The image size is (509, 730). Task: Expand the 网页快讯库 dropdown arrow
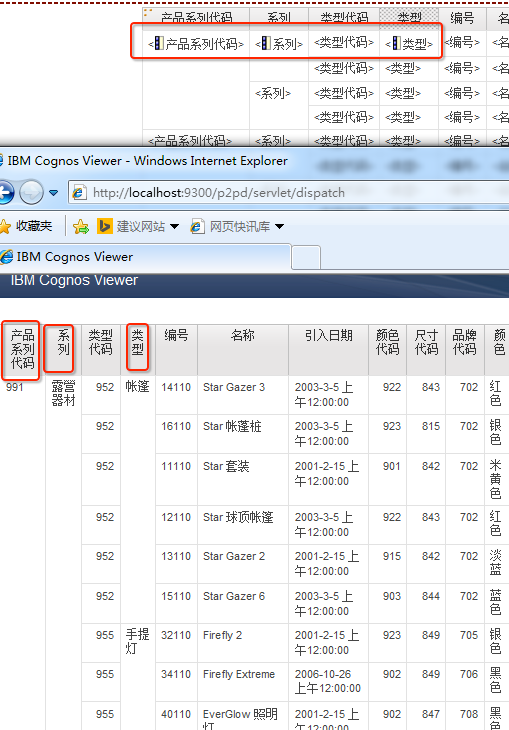click(x=279, y=227)
